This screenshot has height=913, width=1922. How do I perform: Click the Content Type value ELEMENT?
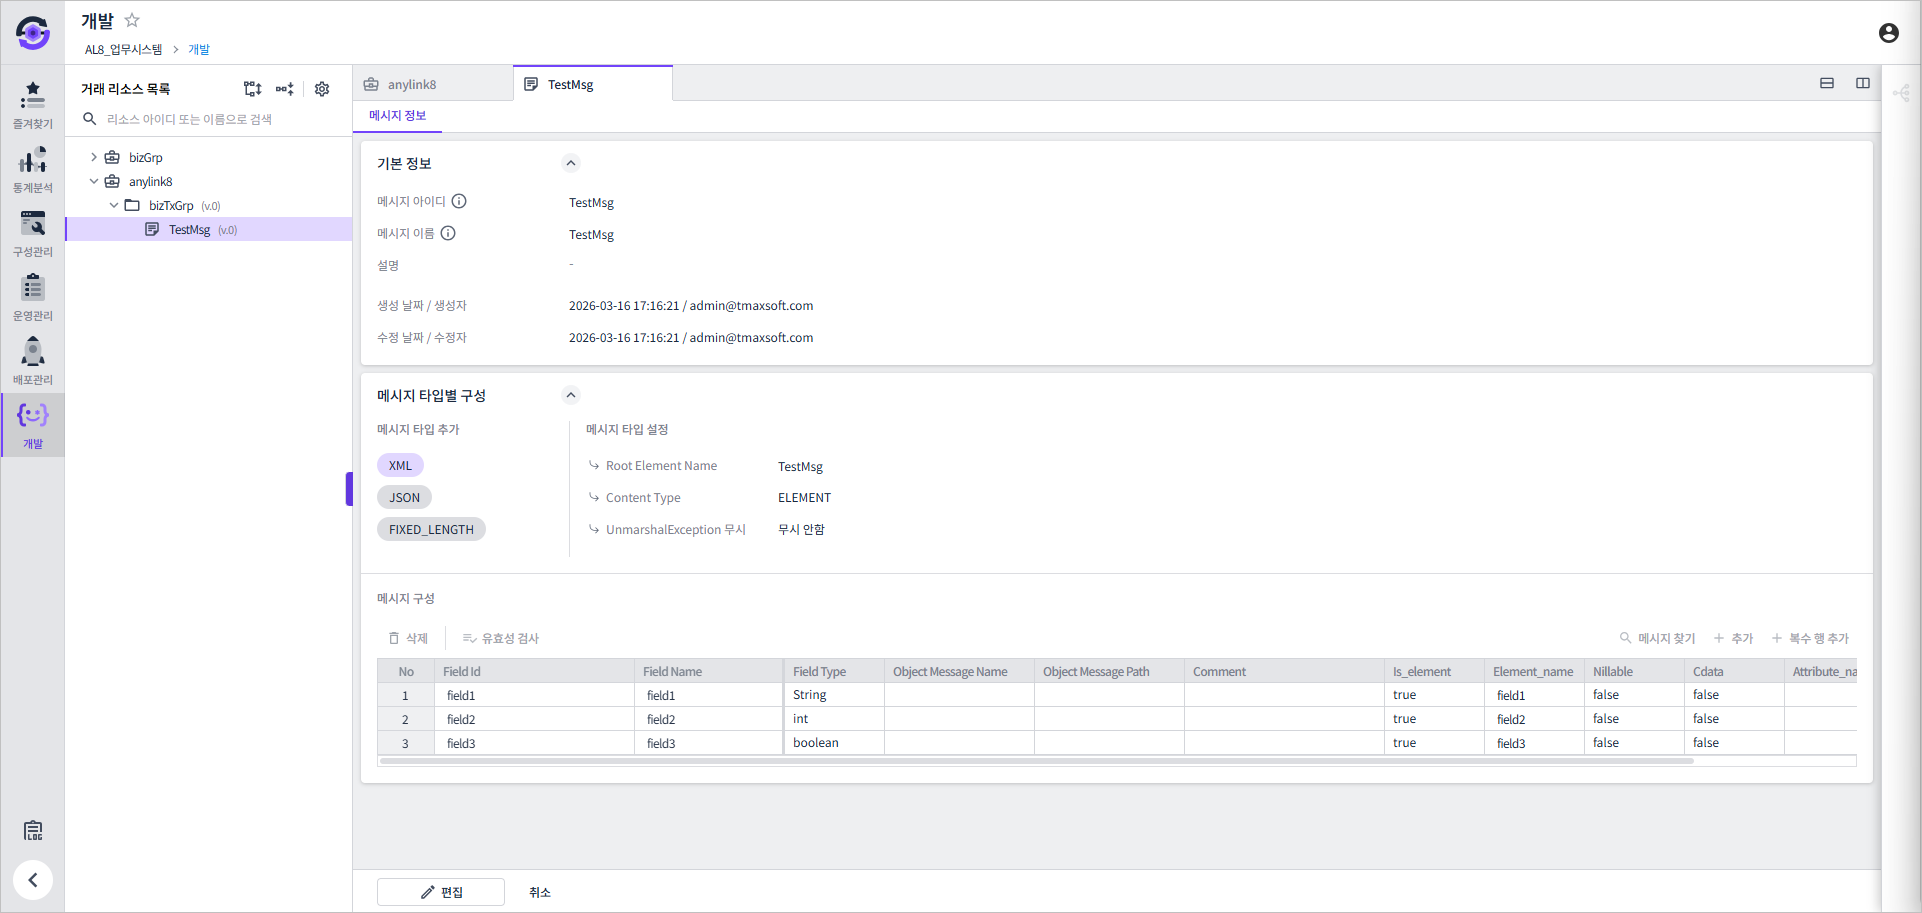pyautogui.click(x=804, y=497)
